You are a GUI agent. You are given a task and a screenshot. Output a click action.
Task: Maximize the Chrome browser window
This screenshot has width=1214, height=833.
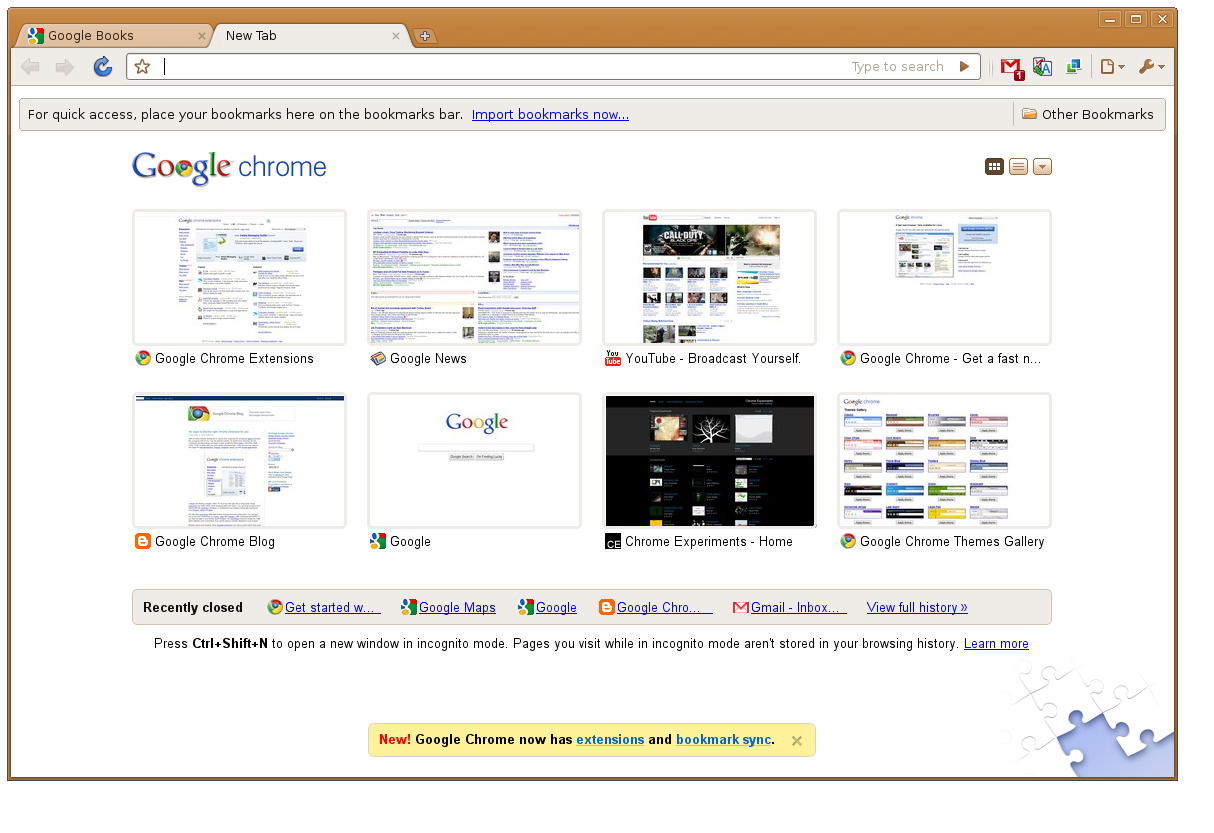(1136, 19)
